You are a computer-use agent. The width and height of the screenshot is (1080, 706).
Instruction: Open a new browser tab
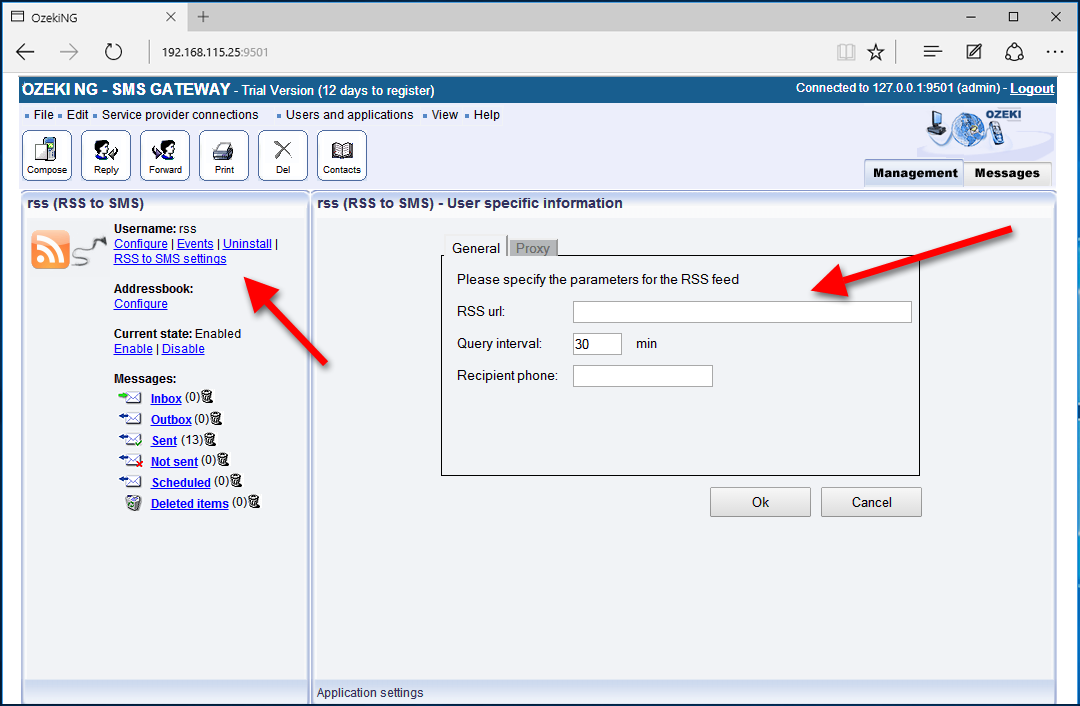click(203, 17)
